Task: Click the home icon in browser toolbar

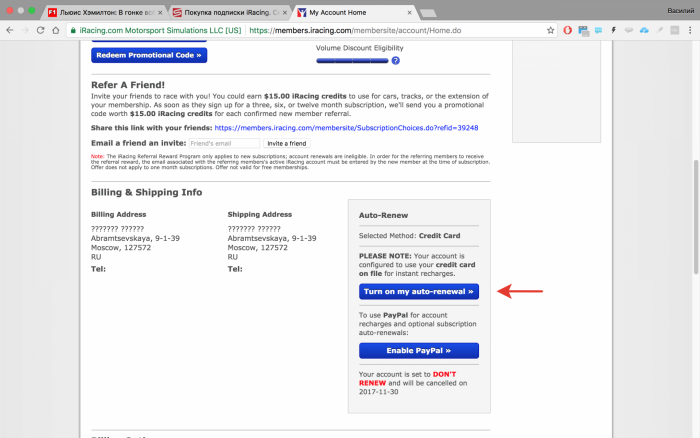Action: (55, 30)
